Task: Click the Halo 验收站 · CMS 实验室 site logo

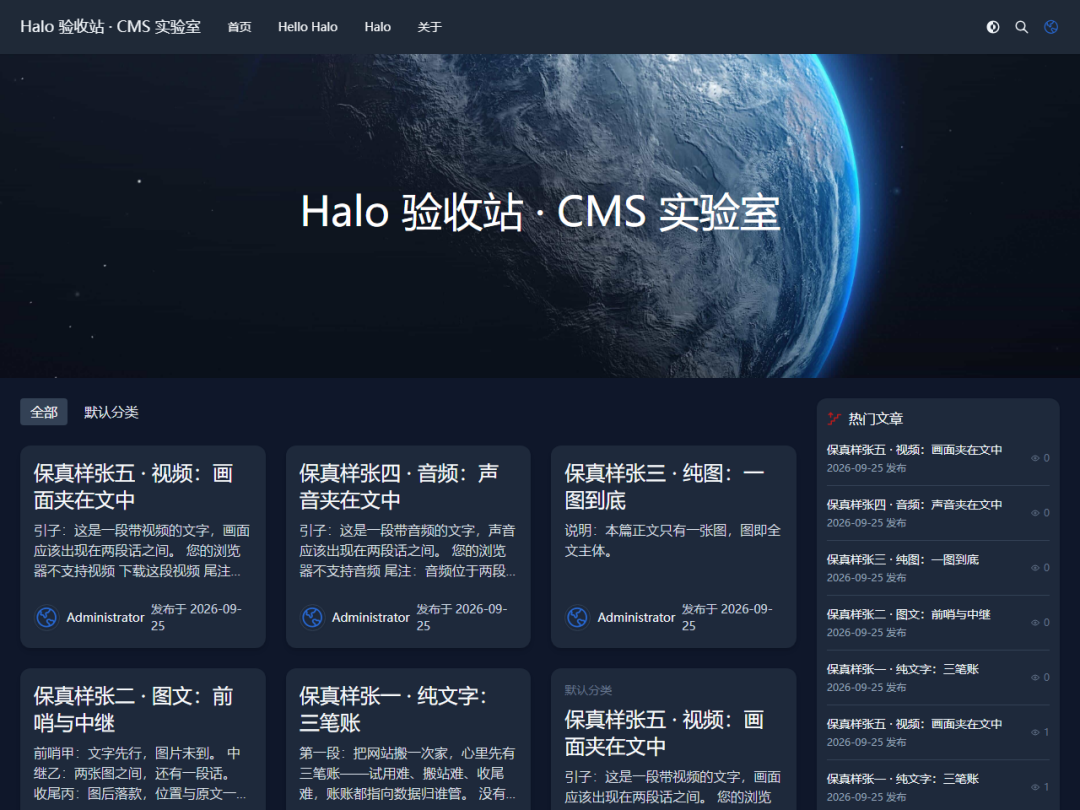Action: click(110, 27)
